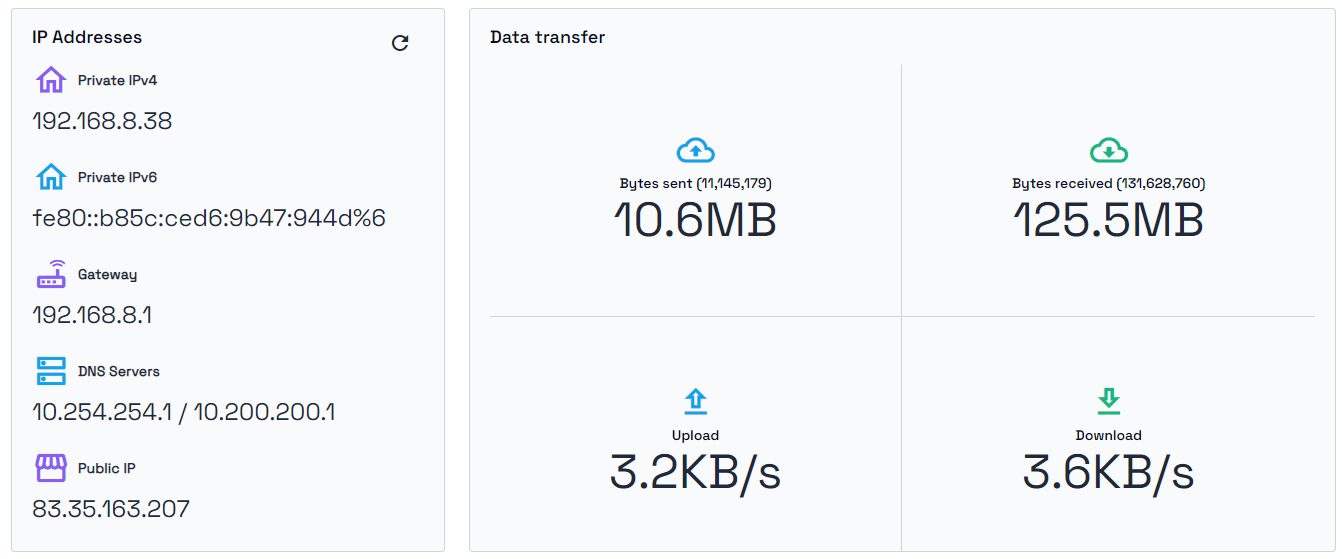Click the 10.6MB bytes sent value

pos(695,220)
